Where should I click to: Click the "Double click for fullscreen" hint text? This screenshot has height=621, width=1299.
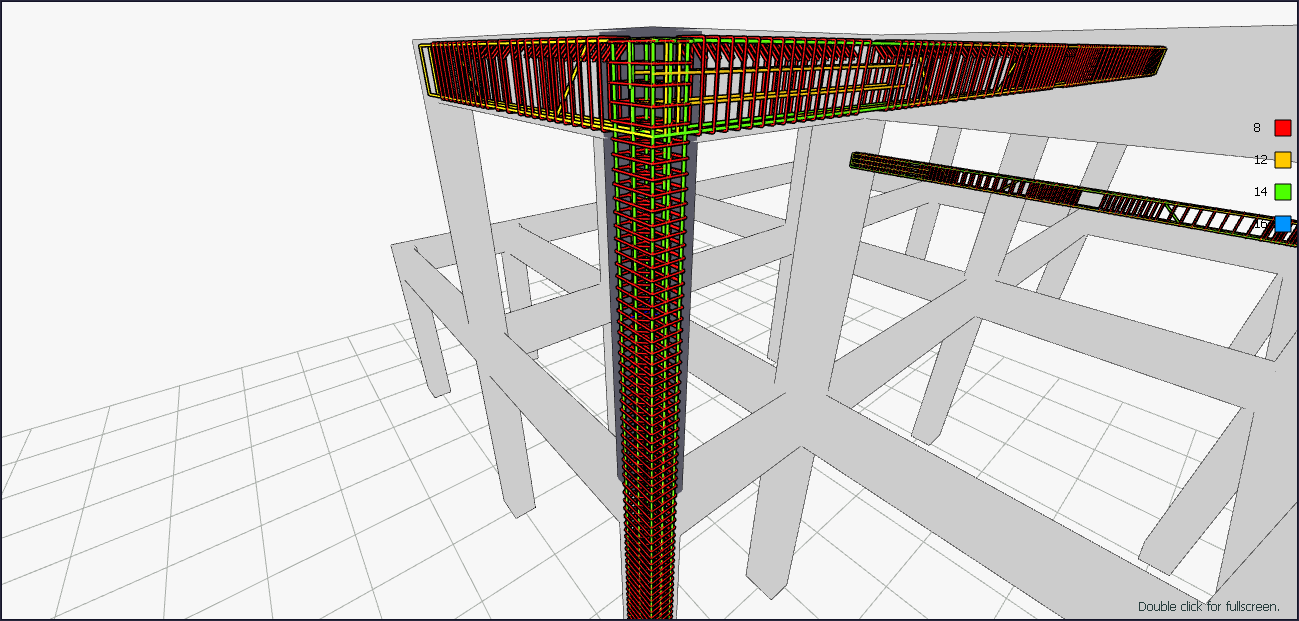coord(1209,606)
